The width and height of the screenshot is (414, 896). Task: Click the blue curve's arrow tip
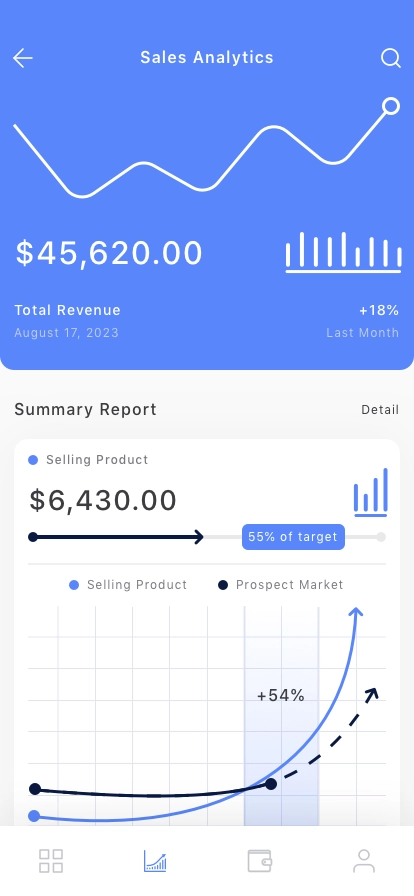click(x=356, y=612)
